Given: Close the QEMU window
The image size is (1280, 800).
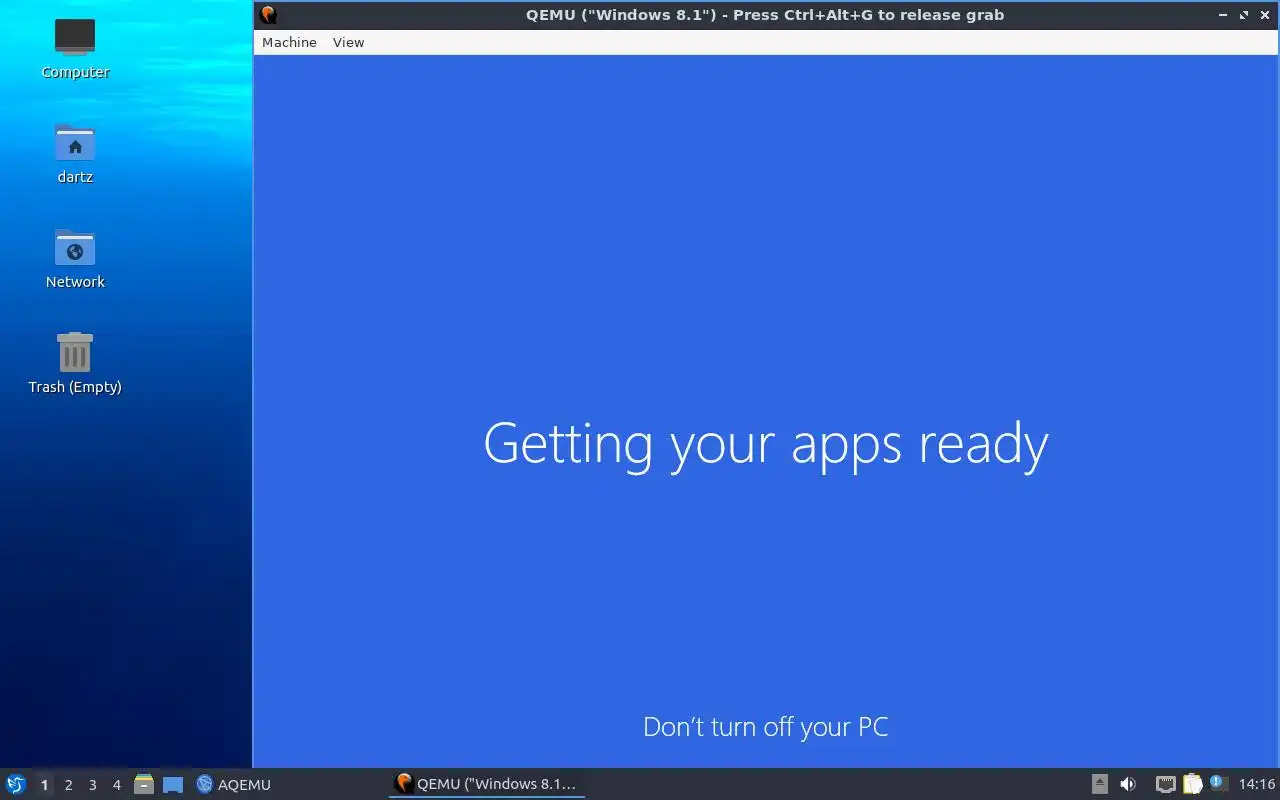Looking at the screenshot, I should (x=1265, y=15).
